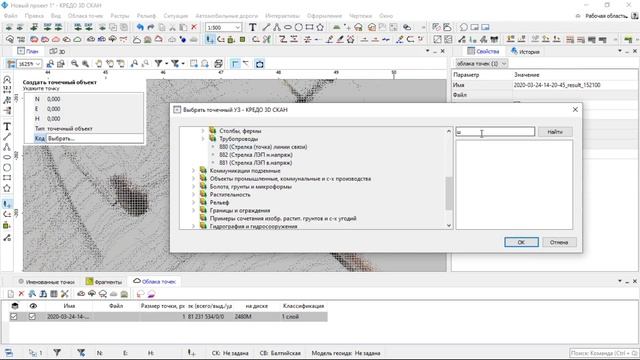The height and width of the screenshot is (360, 640).
Task: Click the speech bubble icon in top toolbar
Action: click(x=464, y=27)
